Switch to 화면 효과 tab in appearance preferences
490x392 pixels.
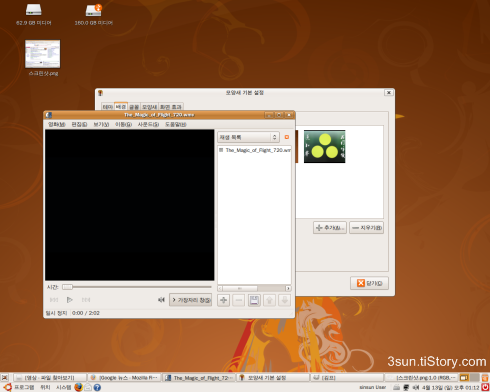[x=171, y=107]
